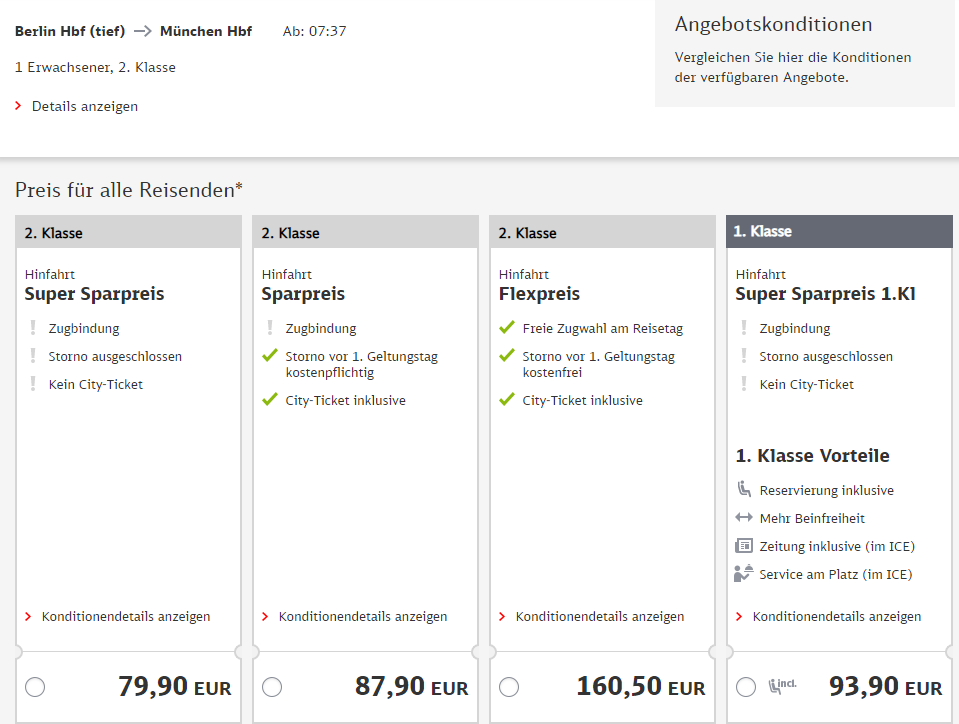Click the 1. Klasse Vorteile heading
This screenshot has height=724, width=959.
(x=813, y=456)
